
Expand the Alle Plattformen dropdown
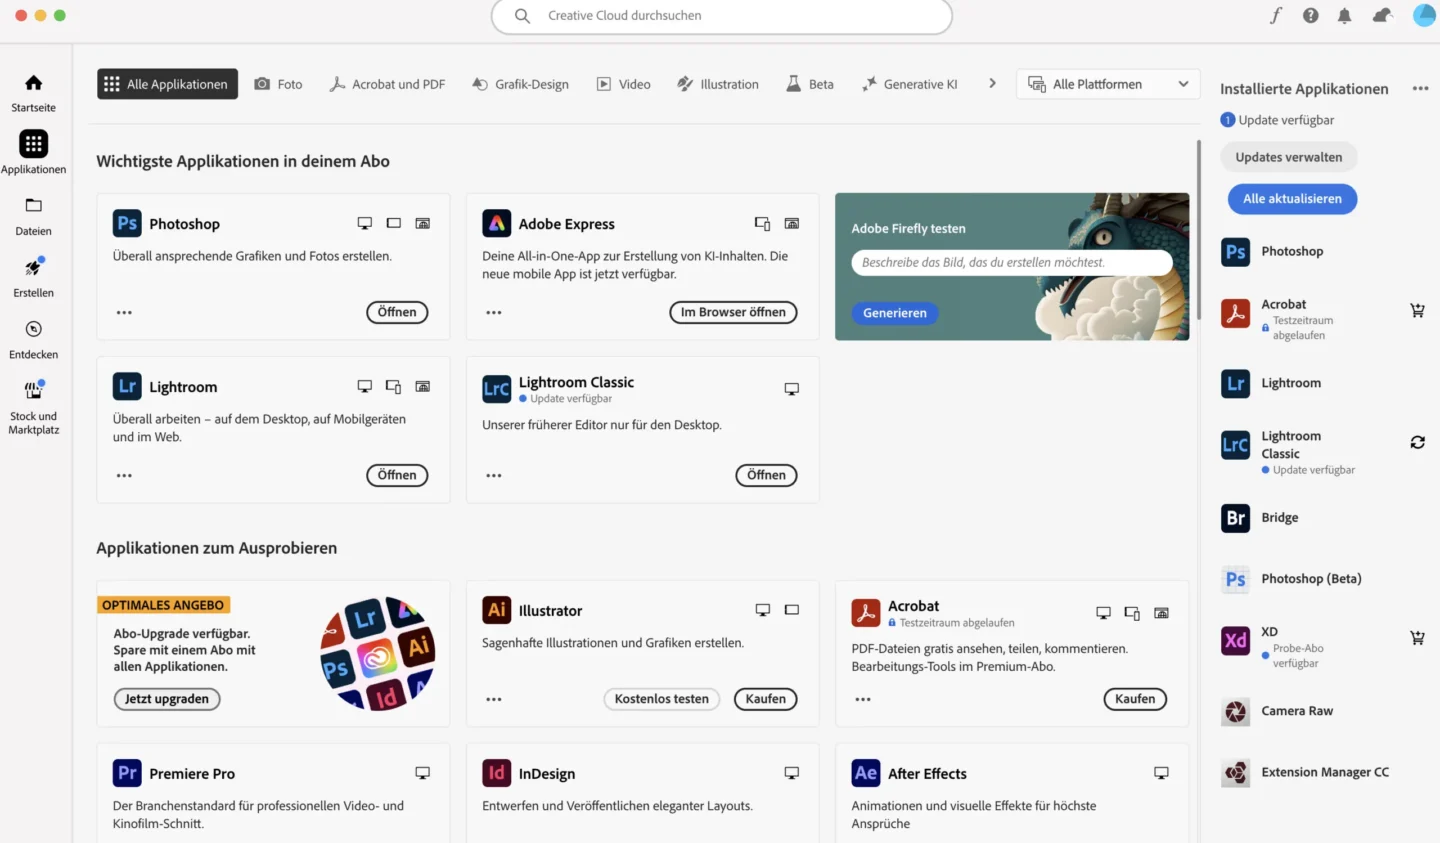click(1108, 84)
